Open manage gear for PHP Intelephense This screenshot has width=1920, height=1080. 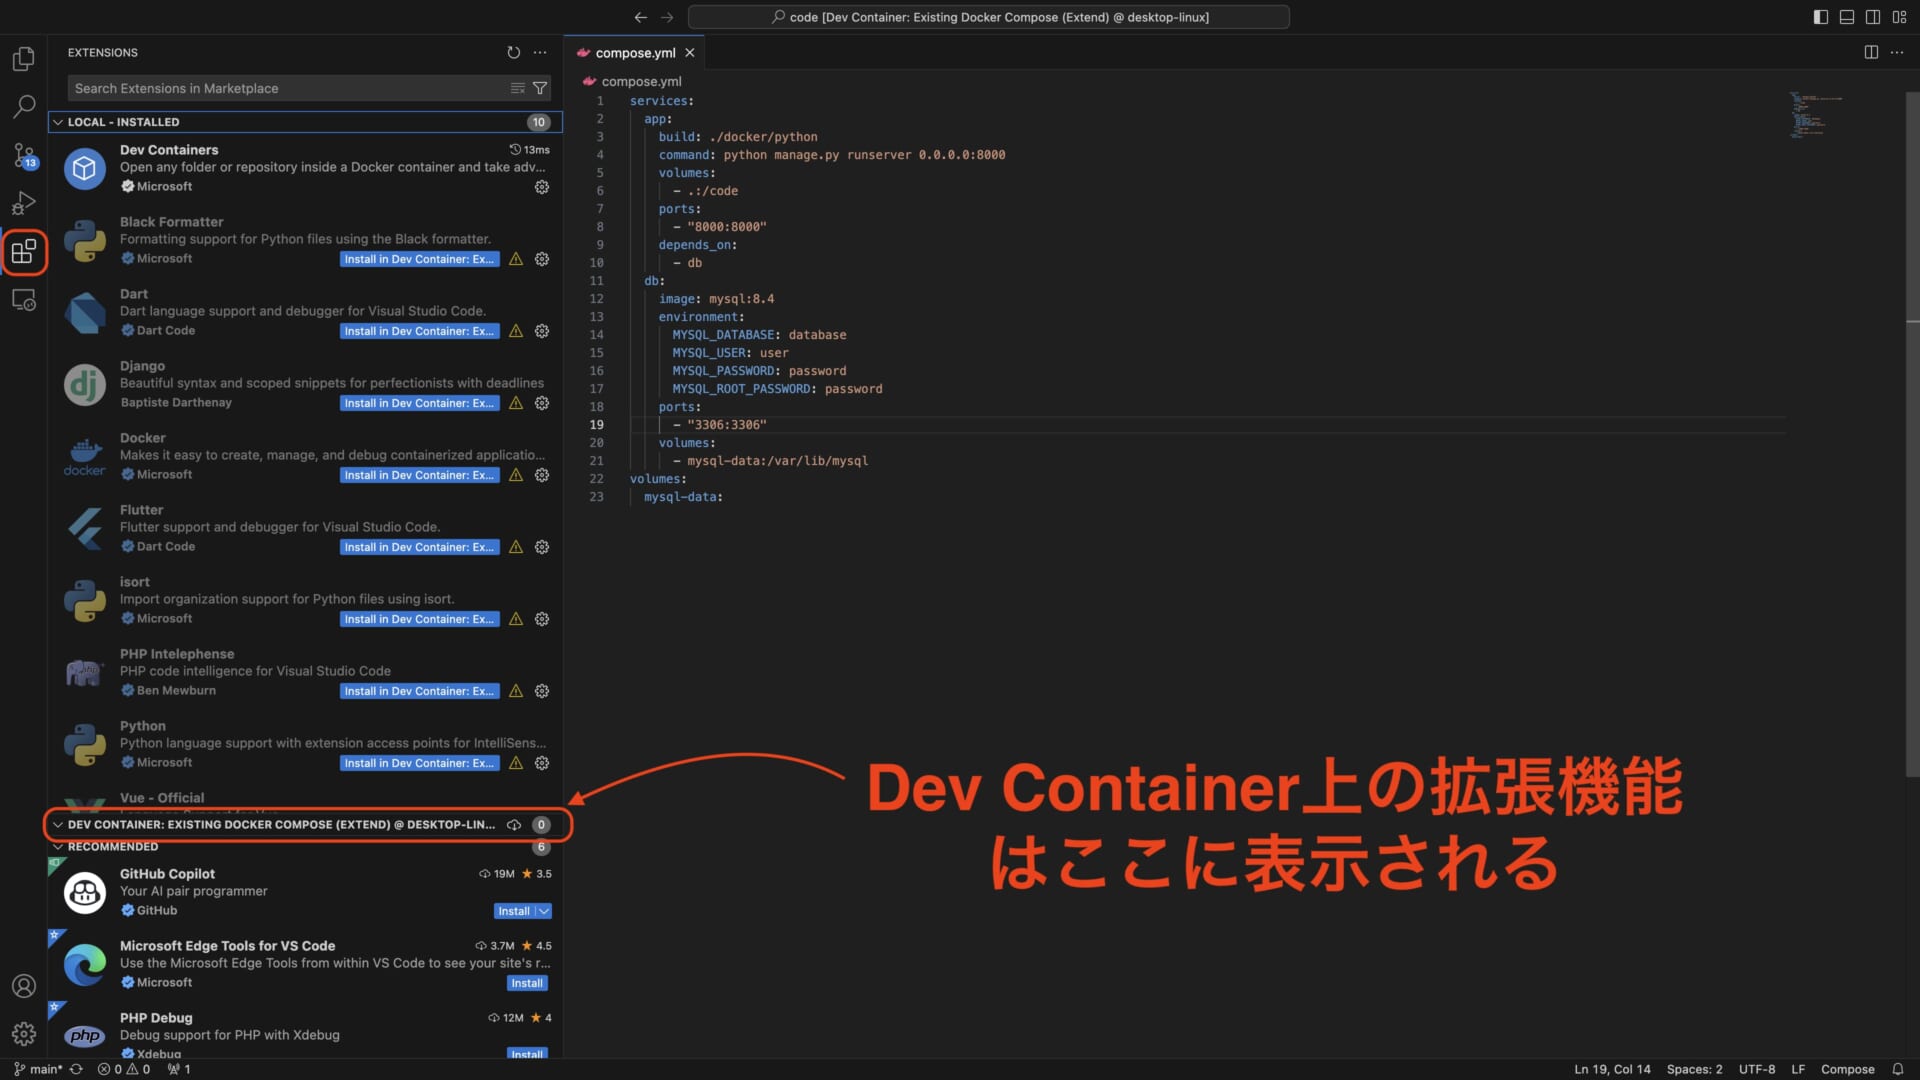542,691
